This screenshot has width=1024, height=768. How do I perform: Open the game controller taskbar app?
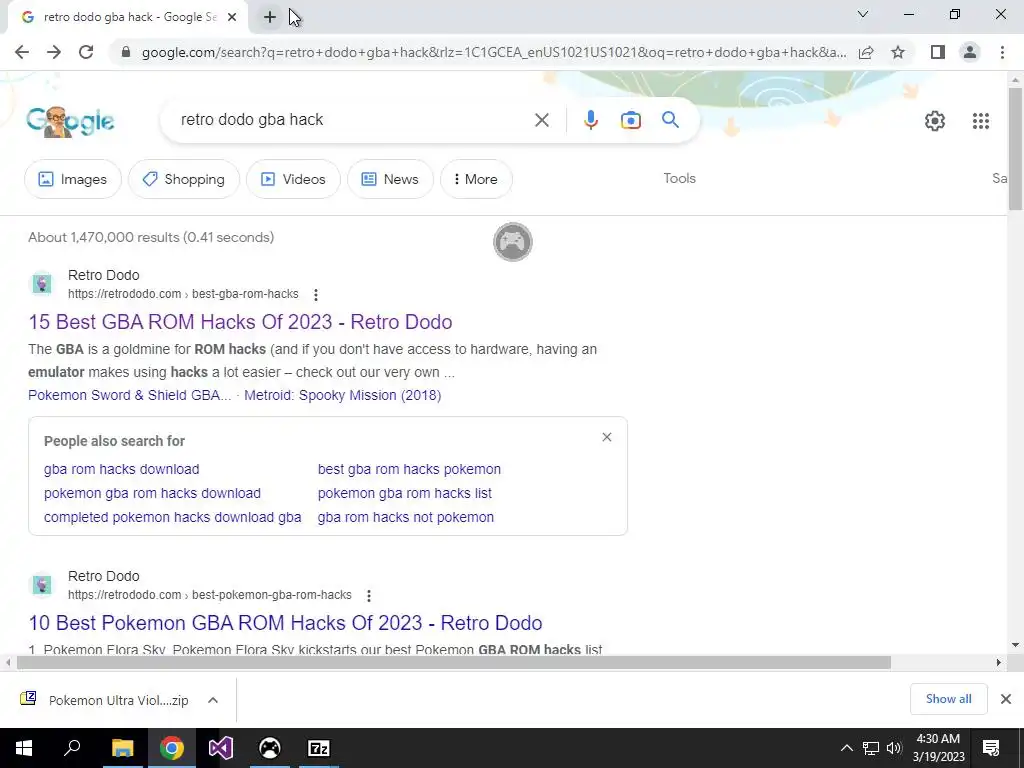(x=270, y=748)
